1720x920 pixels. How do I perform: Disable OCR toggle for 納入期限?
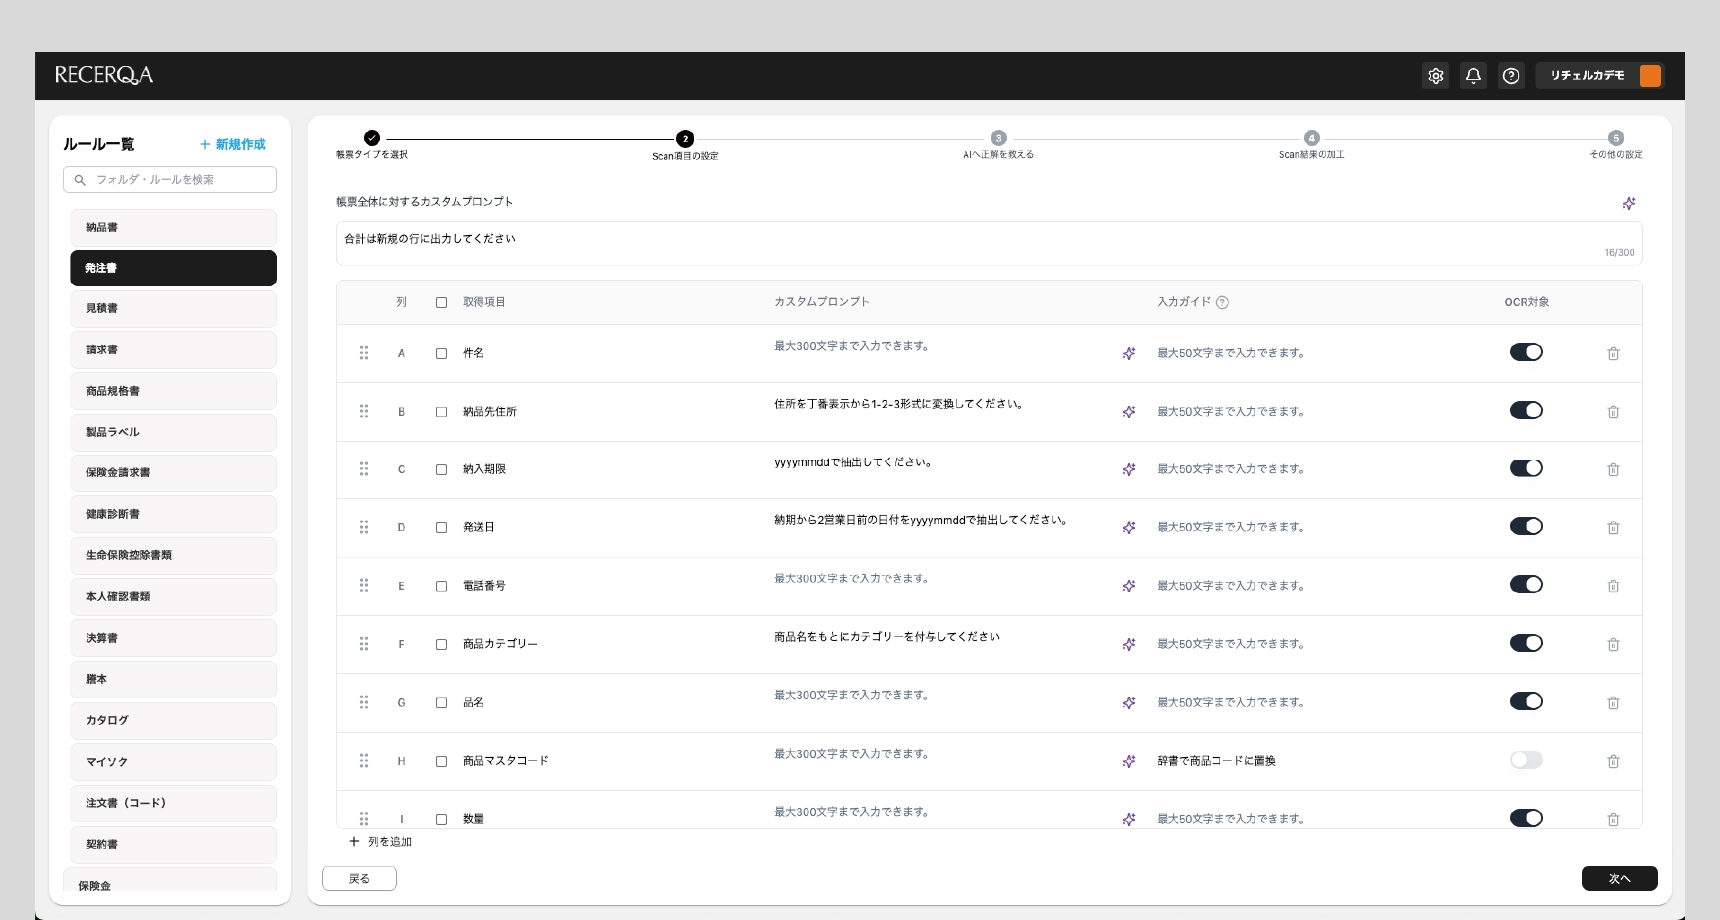[1526, 468]
